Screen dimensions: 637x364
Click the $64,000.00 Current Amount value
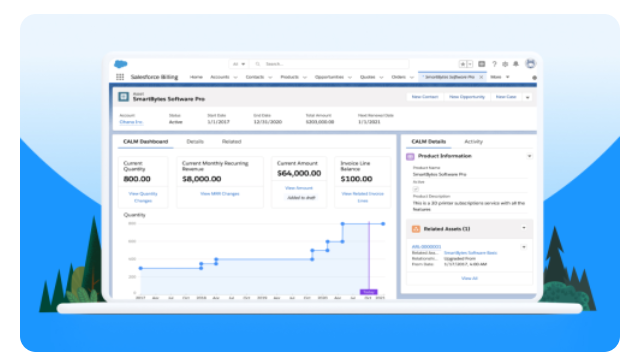tap(299, 173)
